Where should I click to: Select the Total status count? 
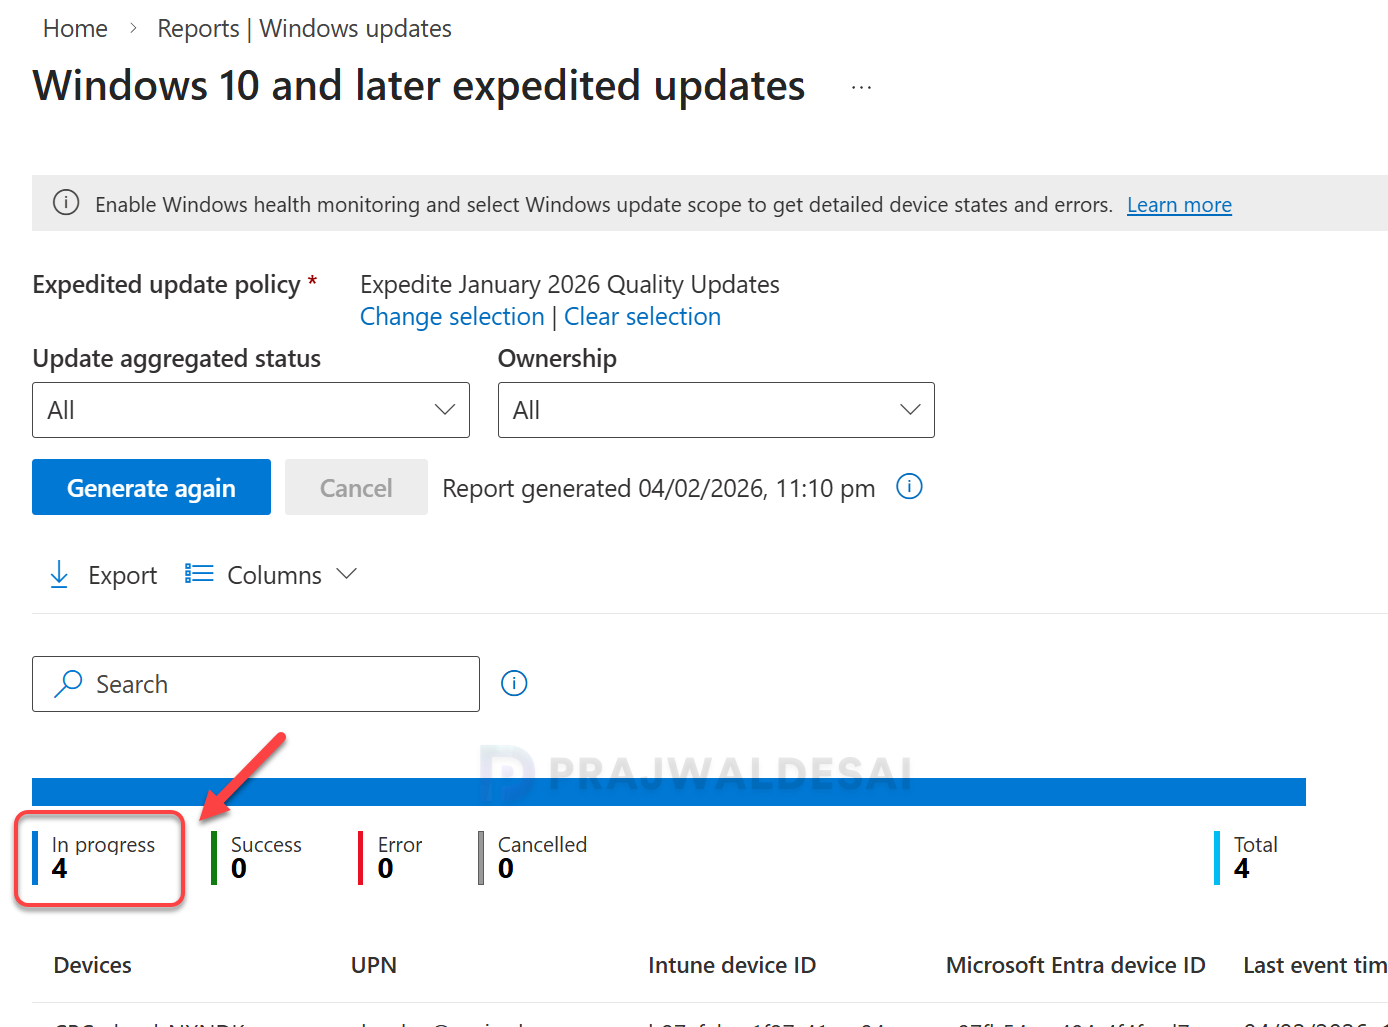1246,858
